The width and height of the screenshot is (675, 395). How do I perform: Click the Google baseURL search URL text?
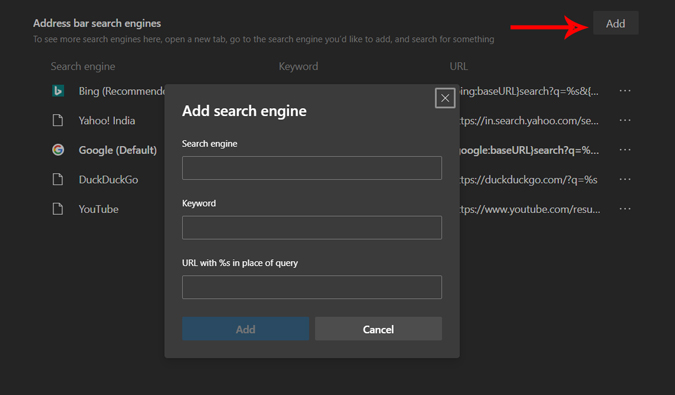coord(529,150)
